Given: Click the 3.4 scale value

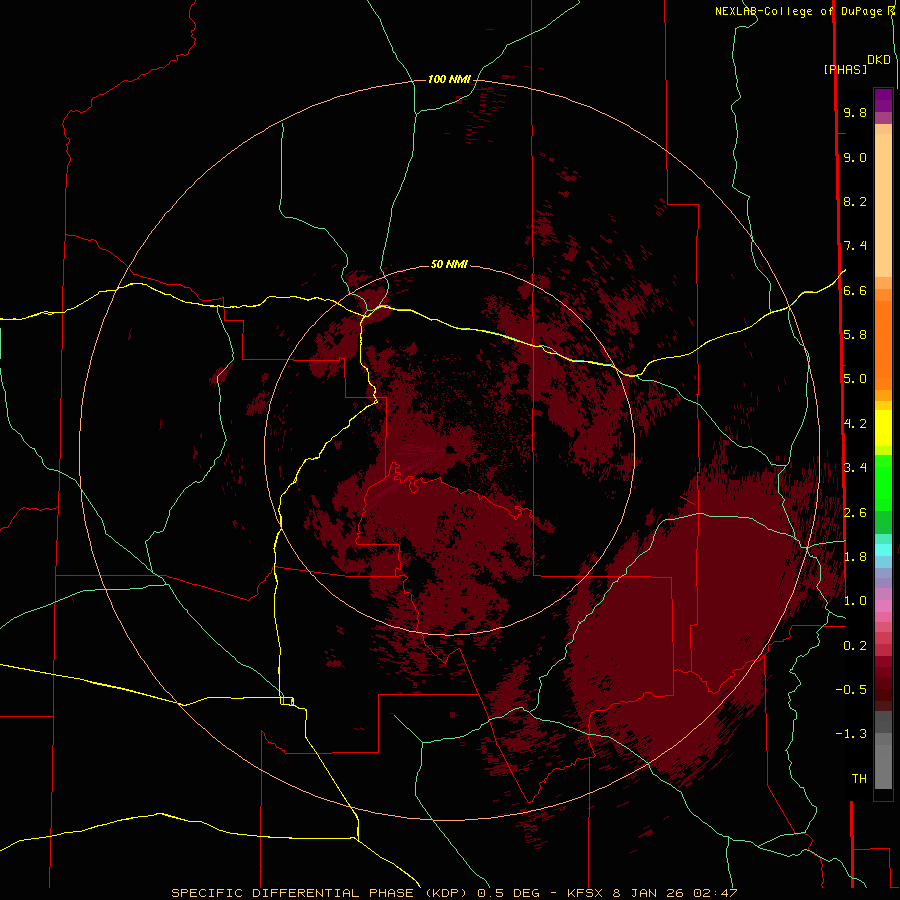Looking at the screenshot, I should click(855, 468).
